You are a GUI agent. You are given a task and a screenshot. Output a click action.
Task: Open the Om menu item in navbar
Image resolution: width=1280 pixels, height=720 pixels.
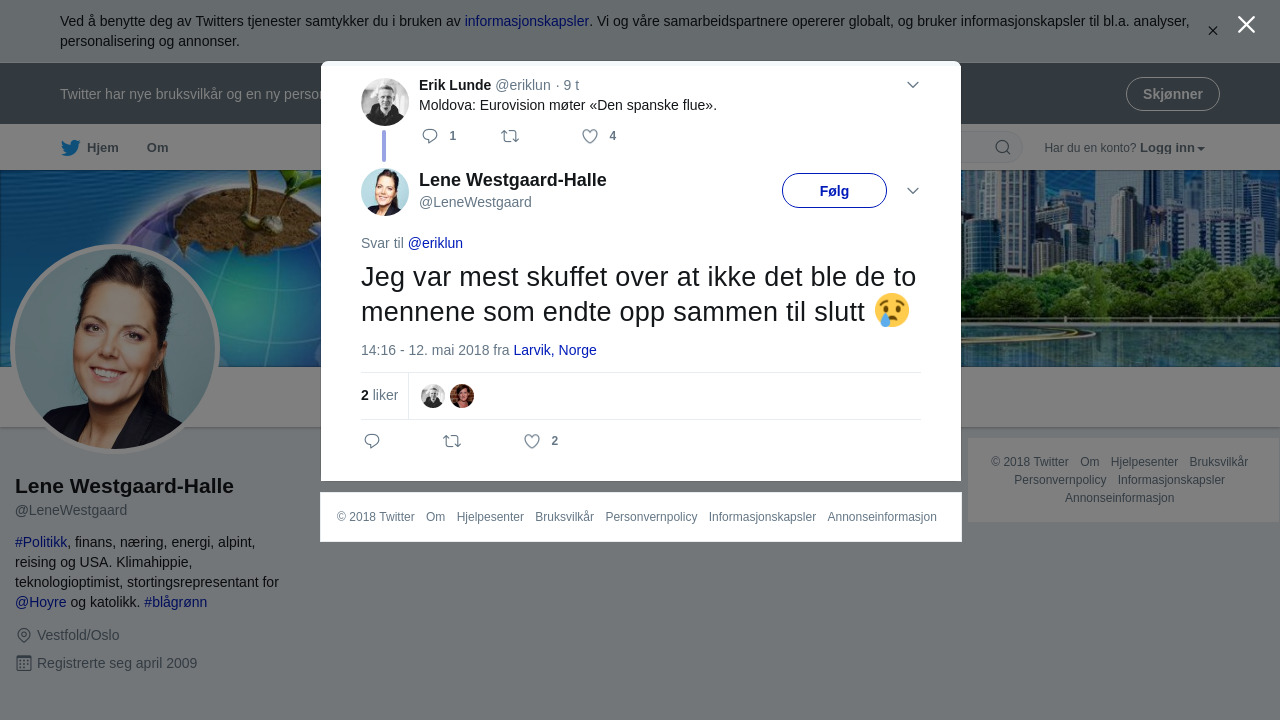pos(158,148)
